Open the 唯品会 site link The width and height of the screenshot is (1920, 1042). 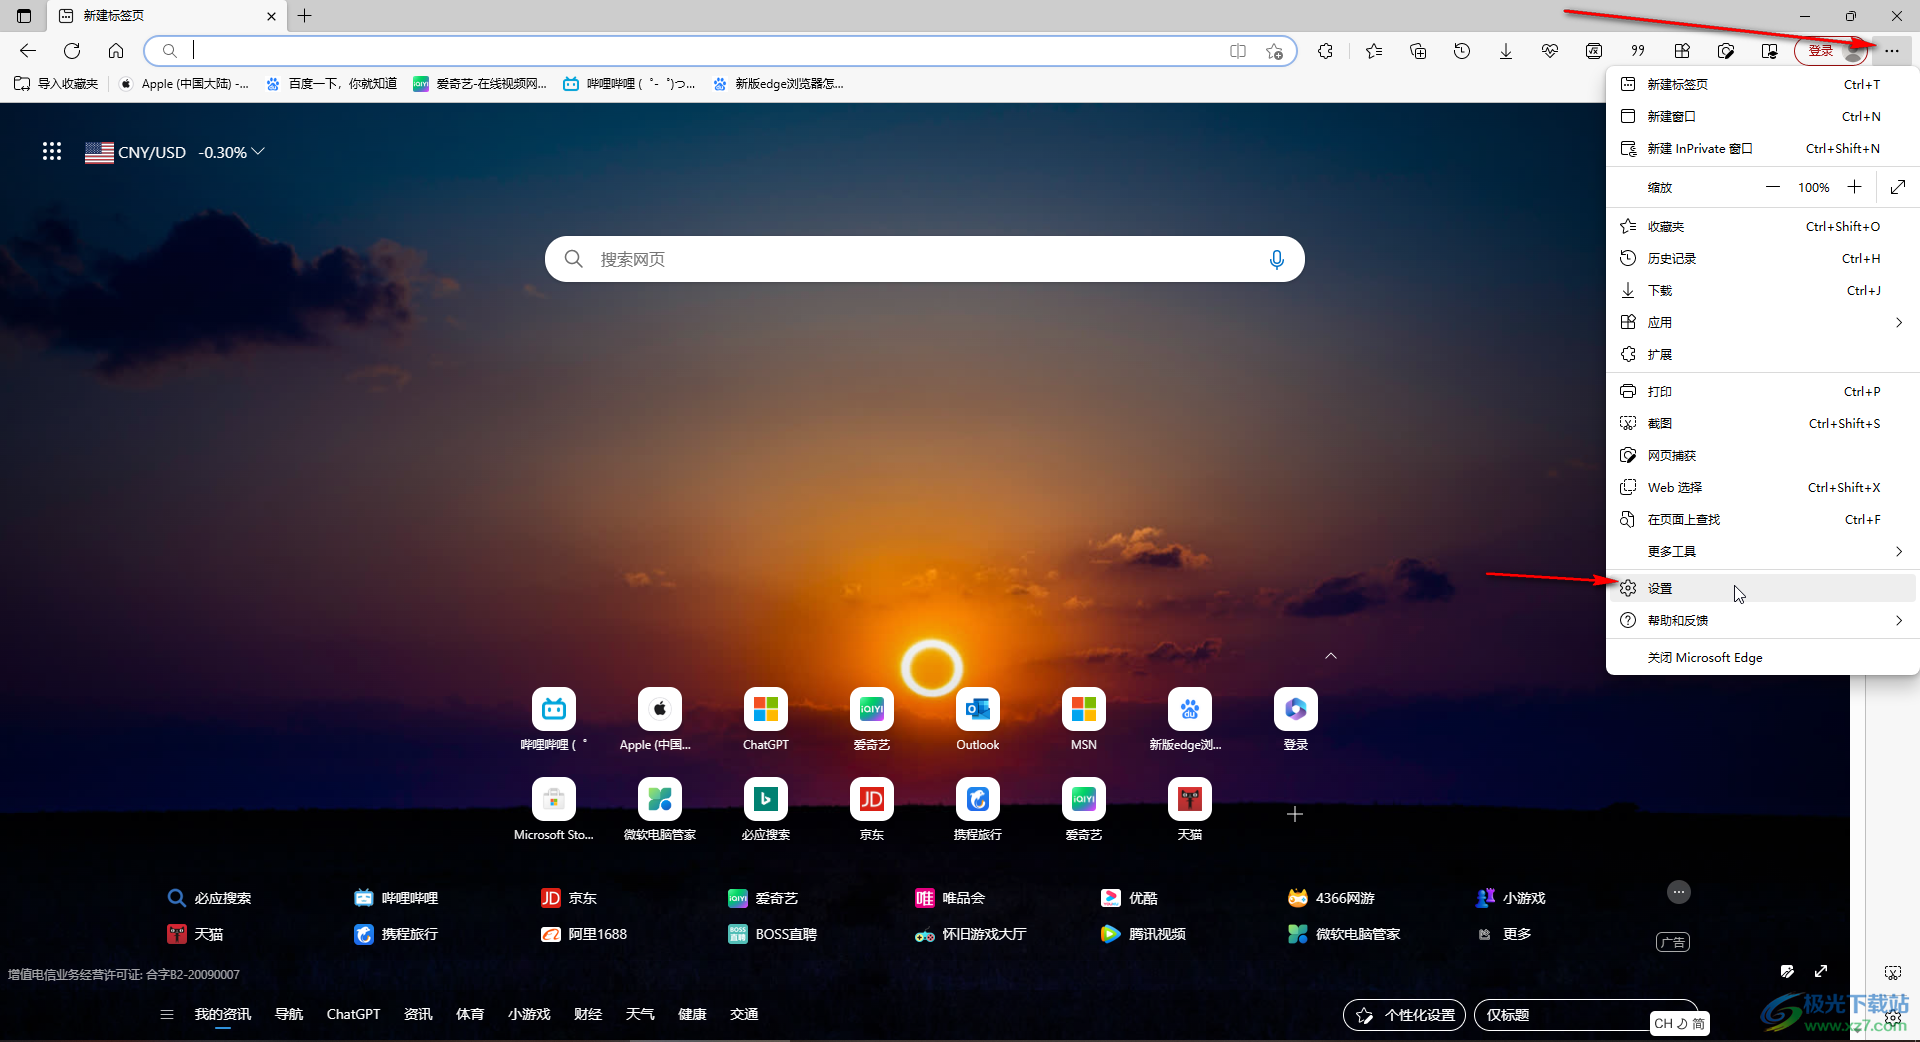coord(951,898)
